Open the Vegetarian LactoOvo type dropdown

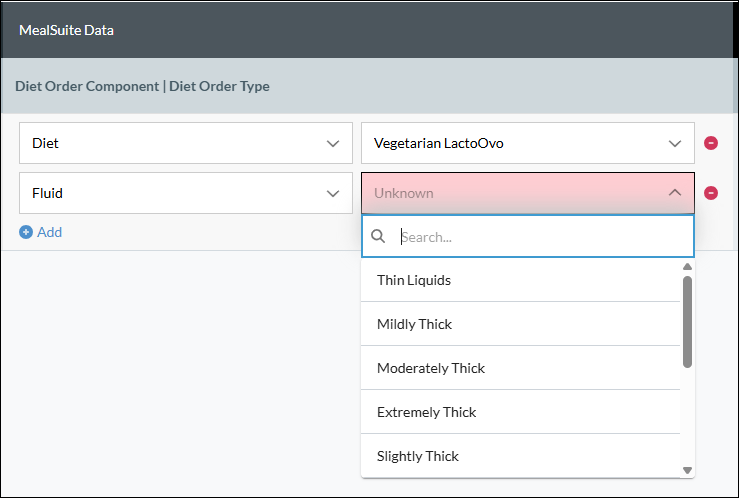(528, 143)
